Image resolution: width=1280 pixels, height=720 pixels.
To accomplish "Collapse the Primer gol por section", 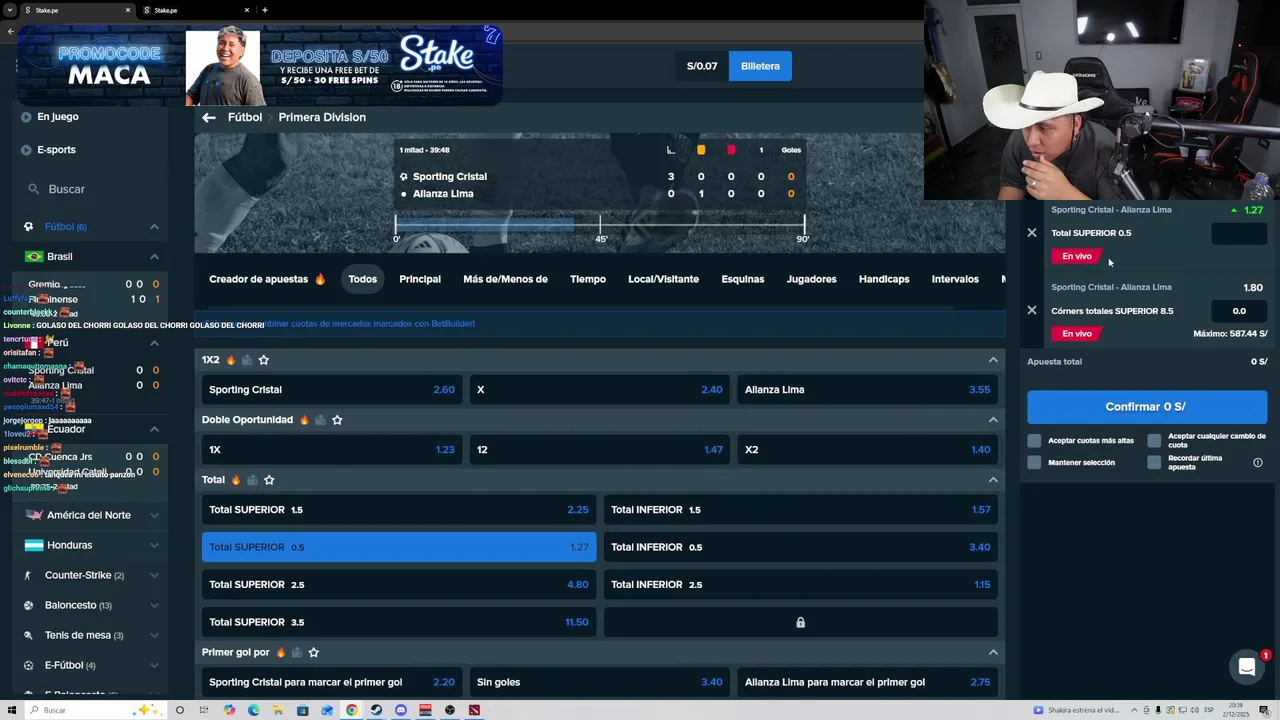I will point(993,652).
